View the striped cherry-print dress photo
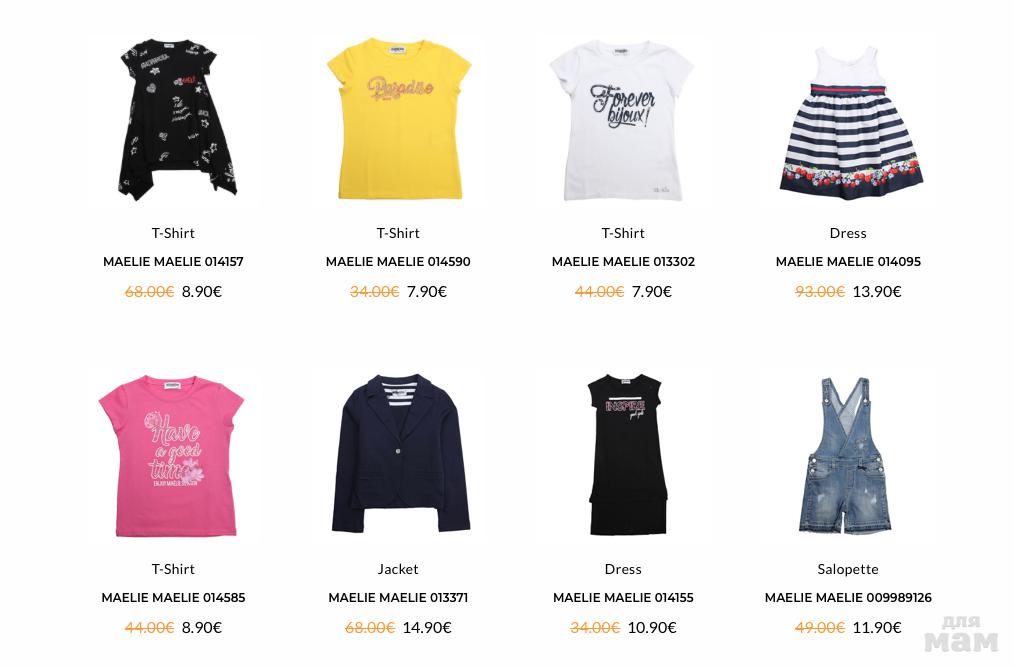This screenshot has height=667, width=1014. pyautogui.click(x=848, y=120)
